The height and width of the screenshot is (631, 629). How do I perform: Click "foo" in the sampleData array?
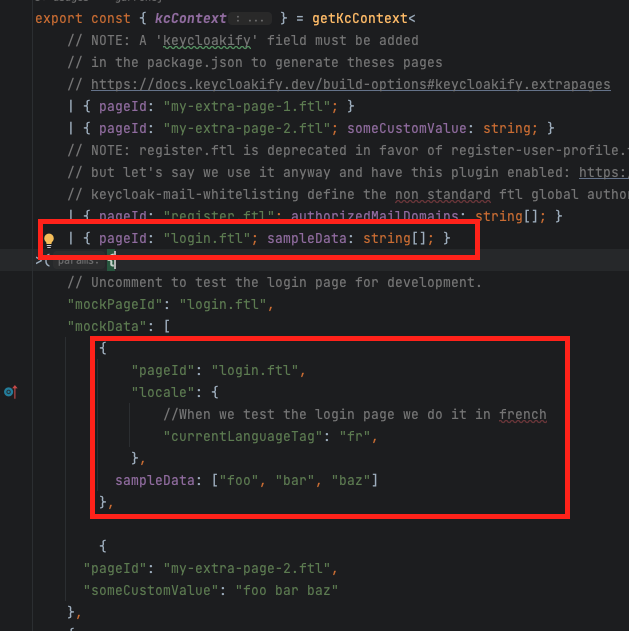coord(239,480)
